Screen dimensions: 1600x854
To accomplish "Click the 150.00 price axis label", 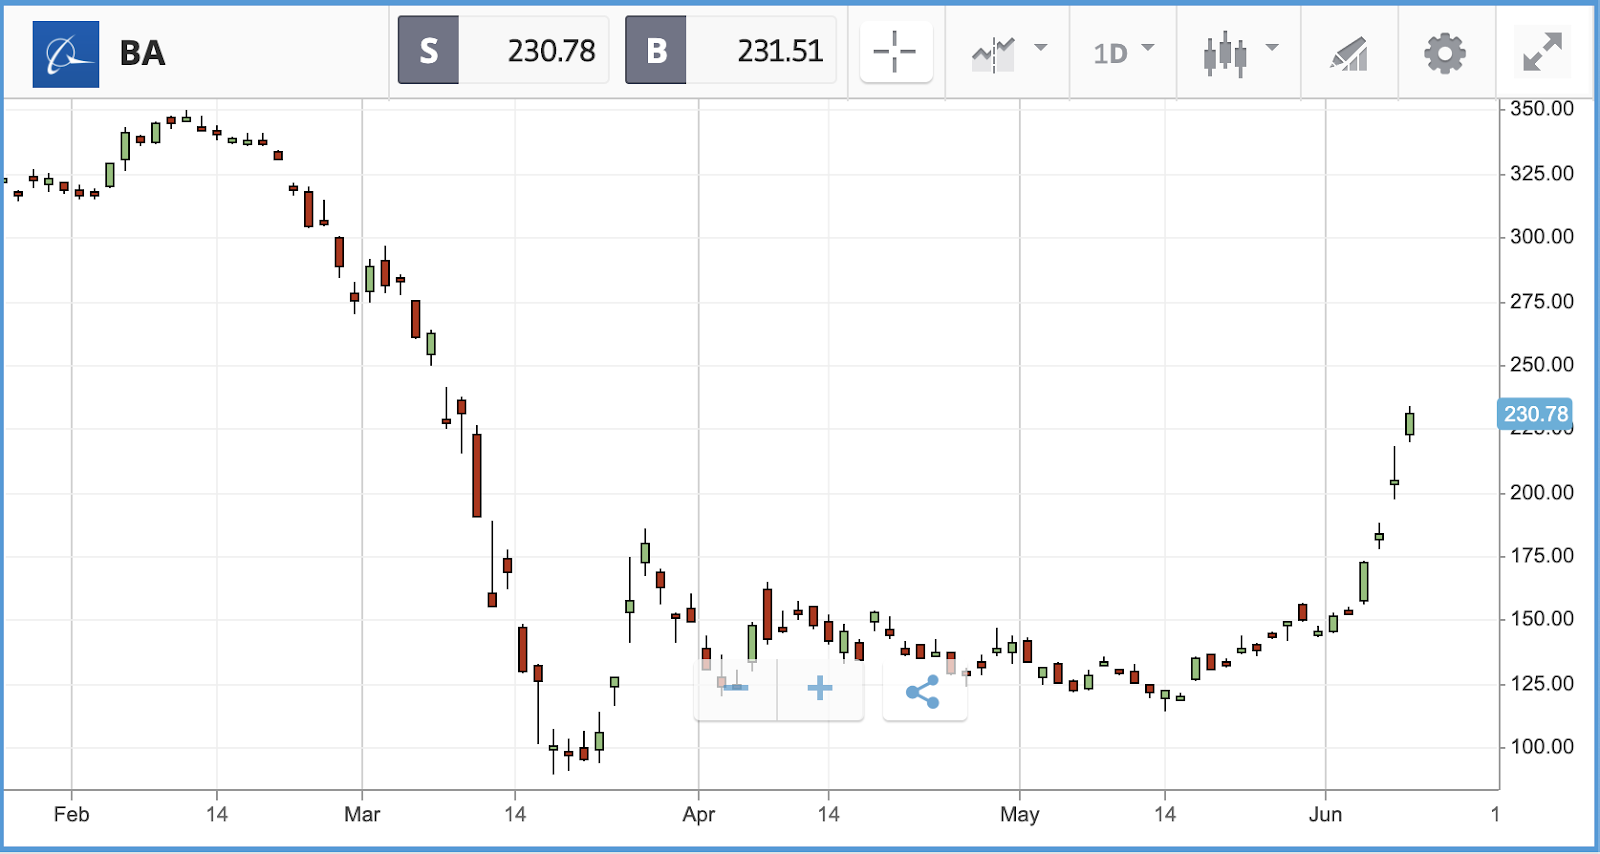I will (1541, 619).
